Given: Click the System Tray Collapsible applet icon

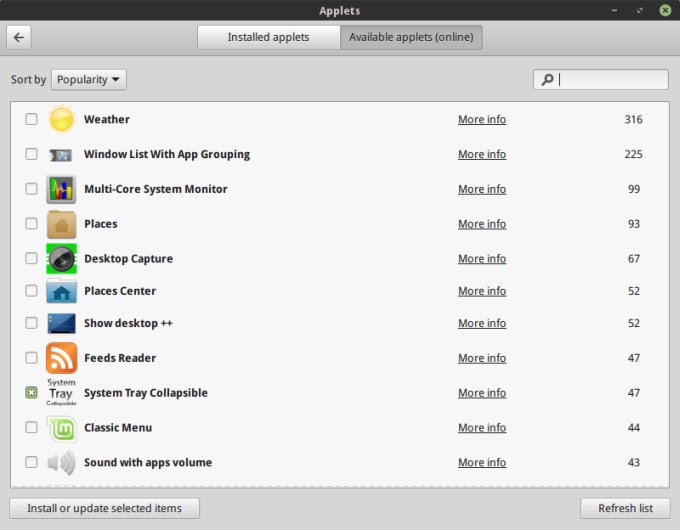Looking at the screenshot, I should point(61,393).
